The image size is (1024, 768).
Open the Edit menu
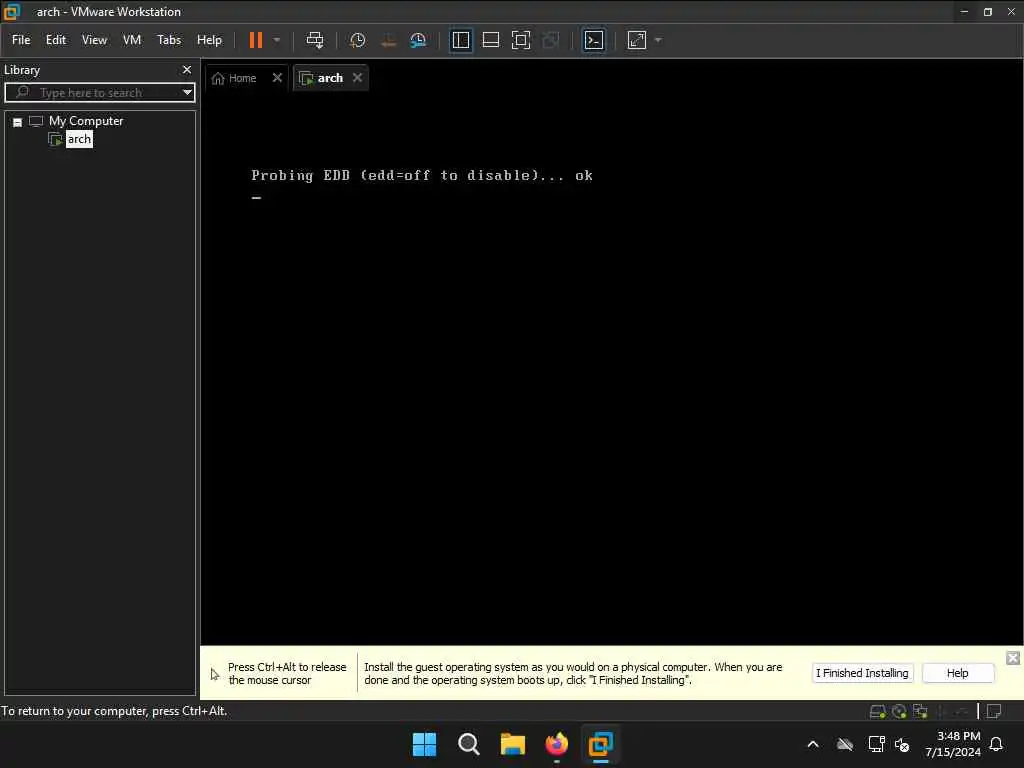click(56, 40)
